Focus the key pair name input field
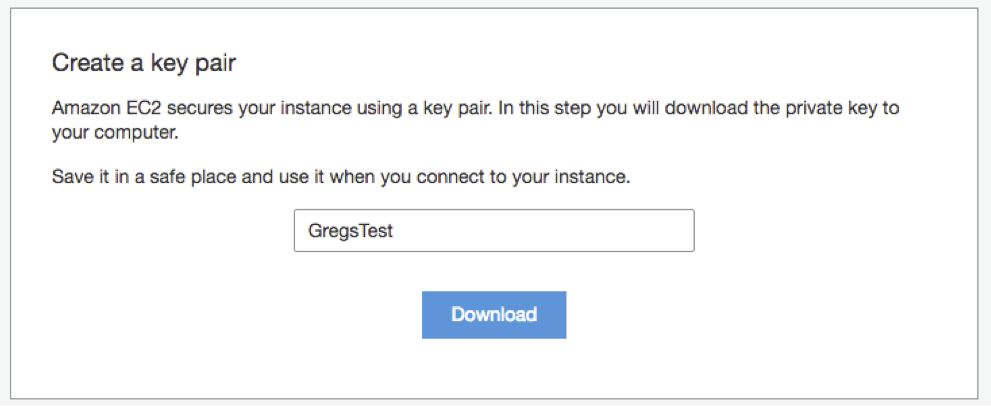 494,231
